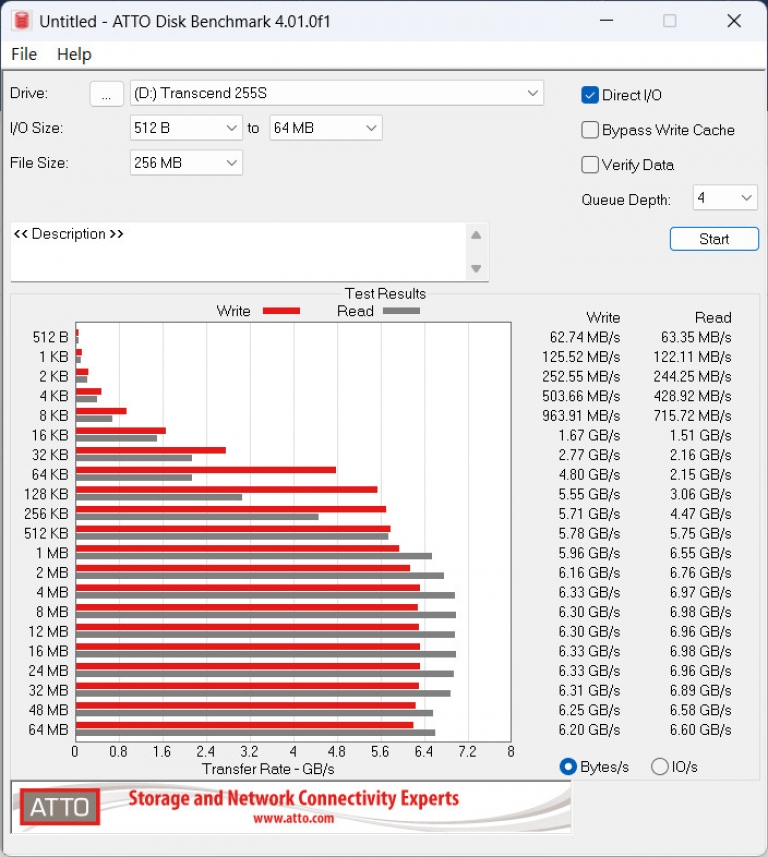Viewport: 768px width, 857px height.
Task: Click the 1 MB row label
Action: tap(52, 553)
